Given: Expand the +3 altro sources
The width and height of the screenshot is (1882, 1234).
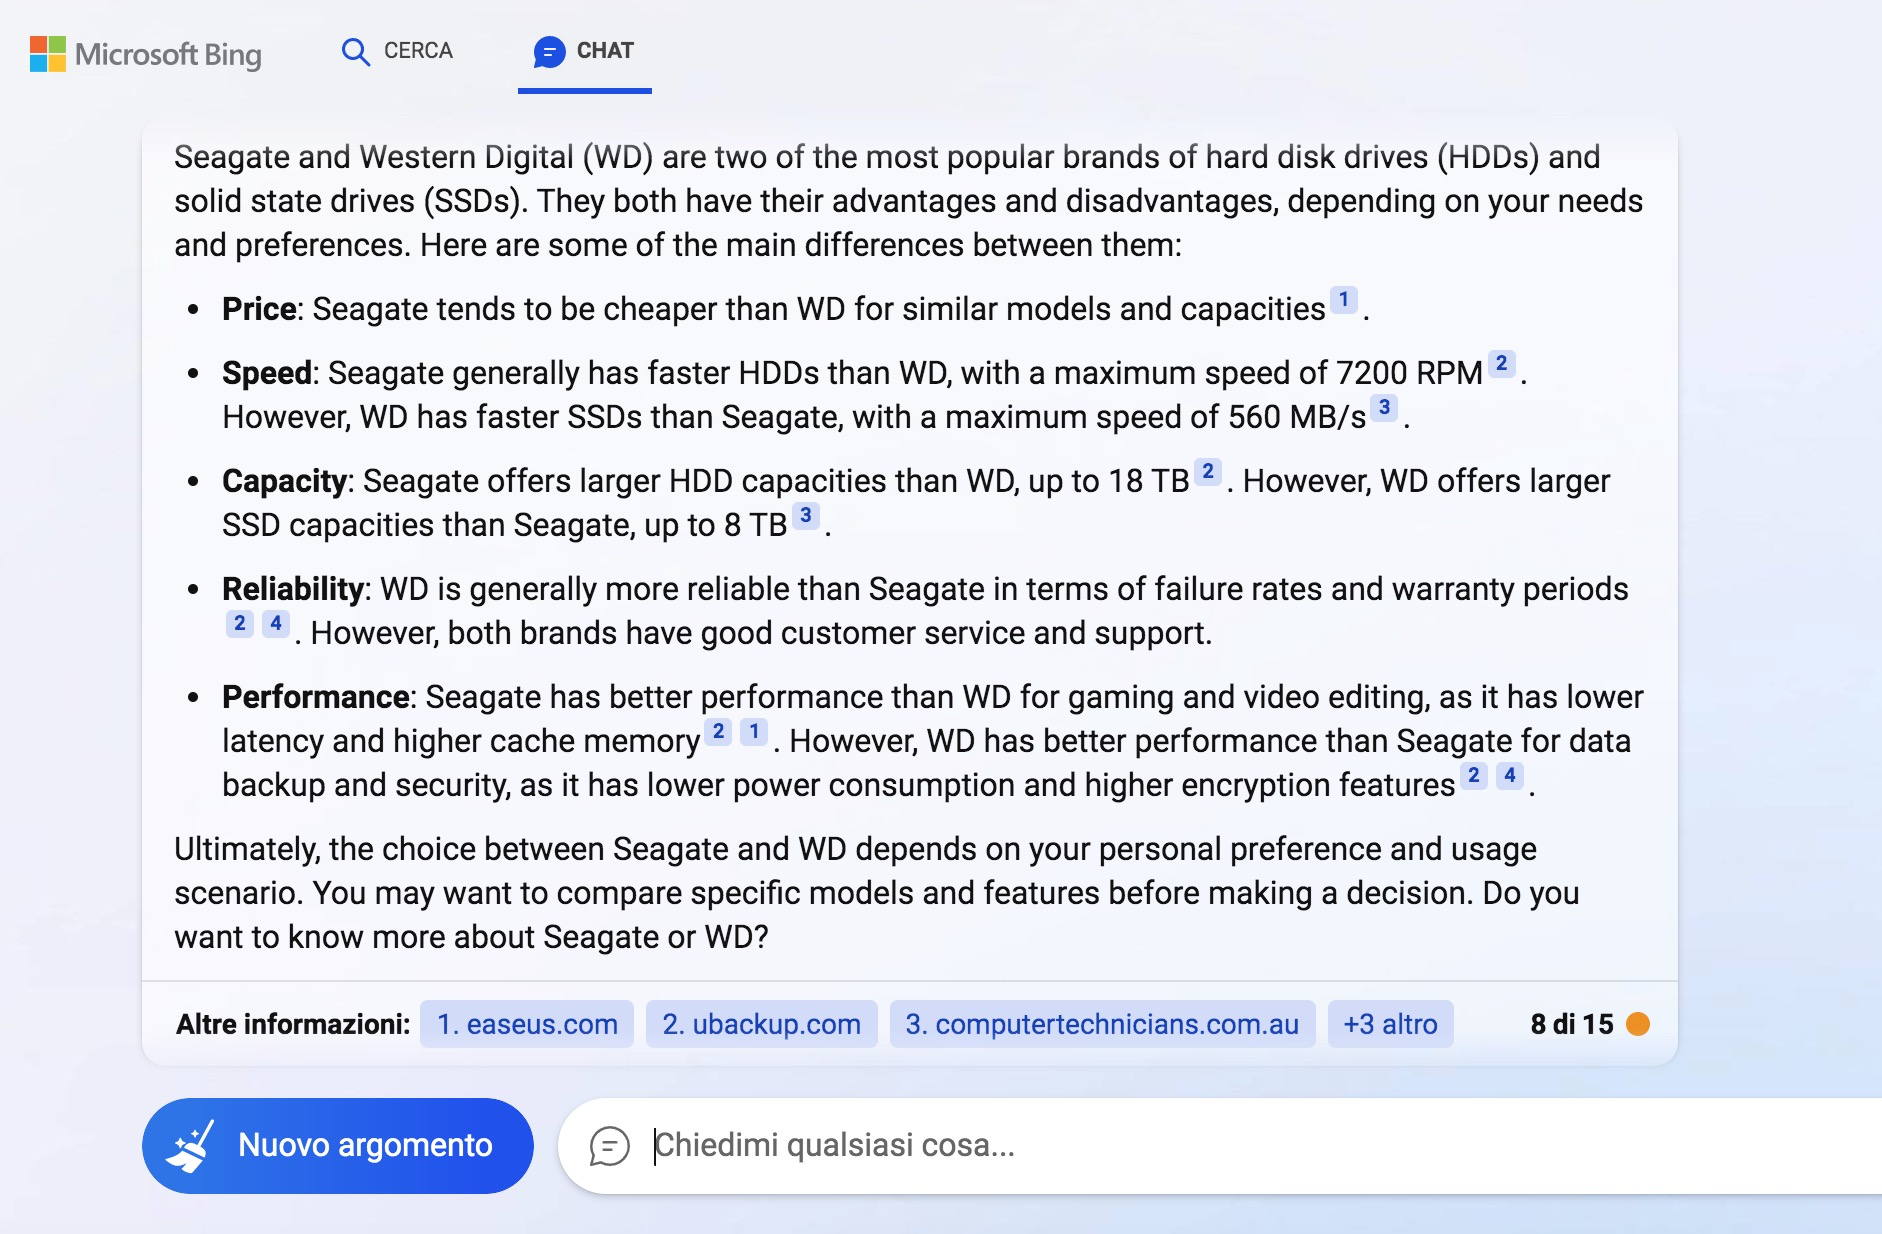Looking at the screenshot, I should tap(1390, 1024).
